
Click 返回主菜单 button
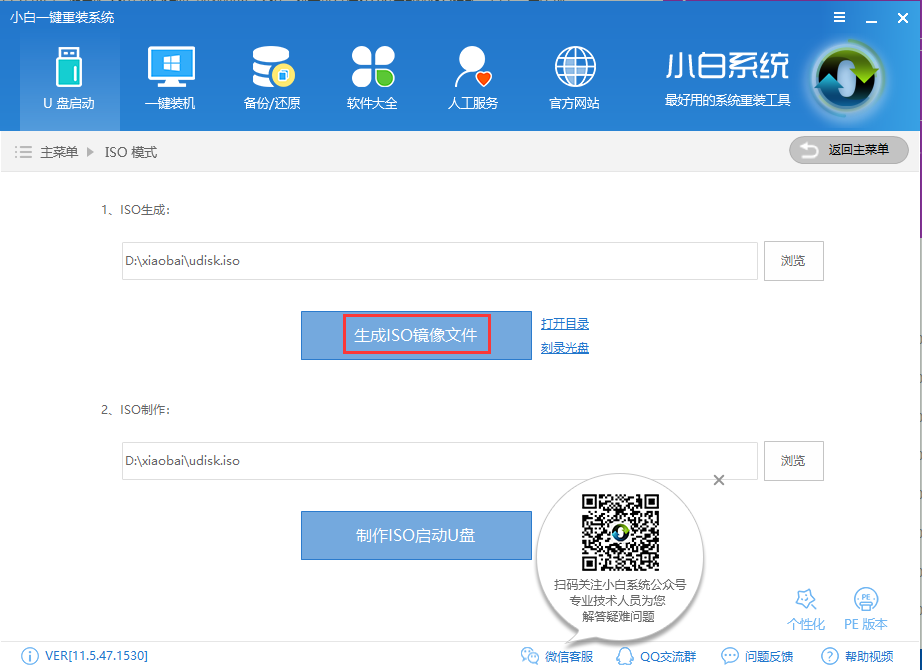(x=848, y=151)
